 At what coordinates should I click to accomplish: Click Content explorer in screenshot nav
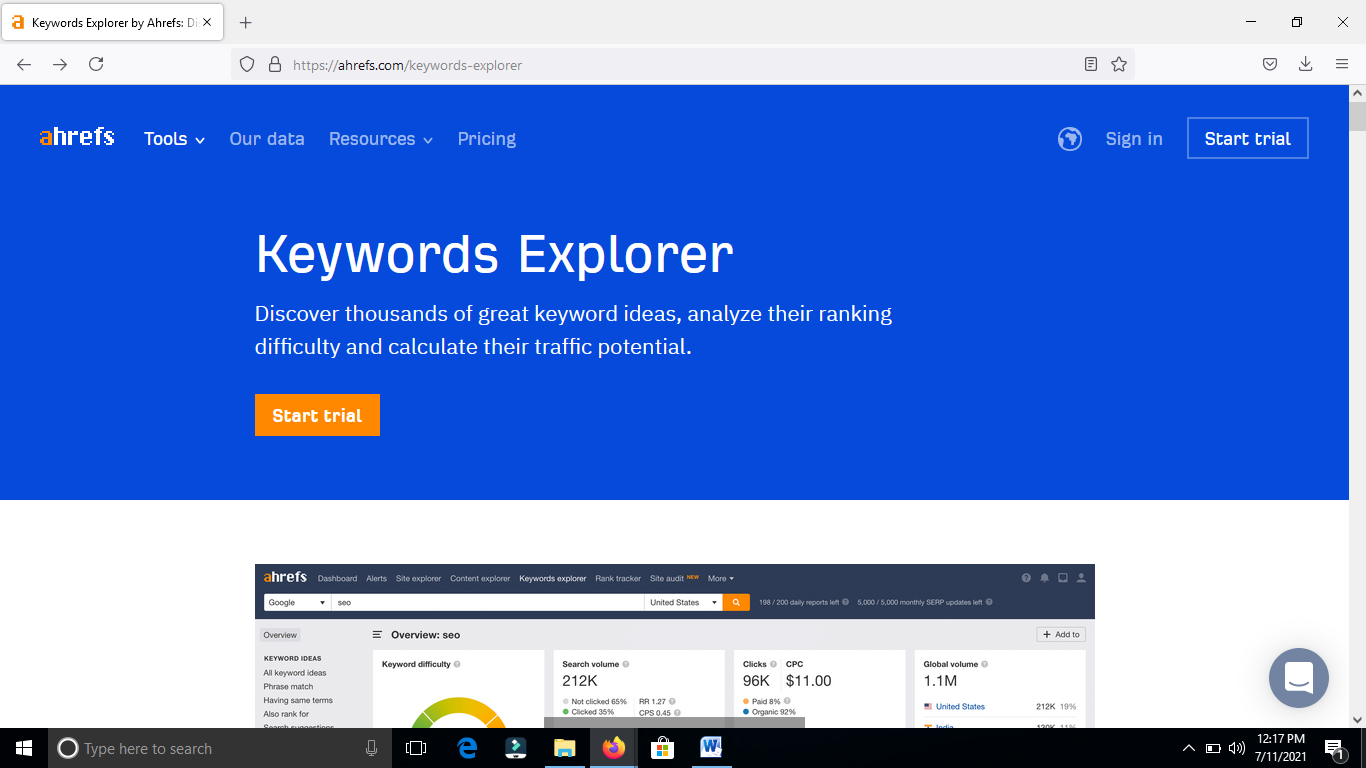click(x=480, y=578)
